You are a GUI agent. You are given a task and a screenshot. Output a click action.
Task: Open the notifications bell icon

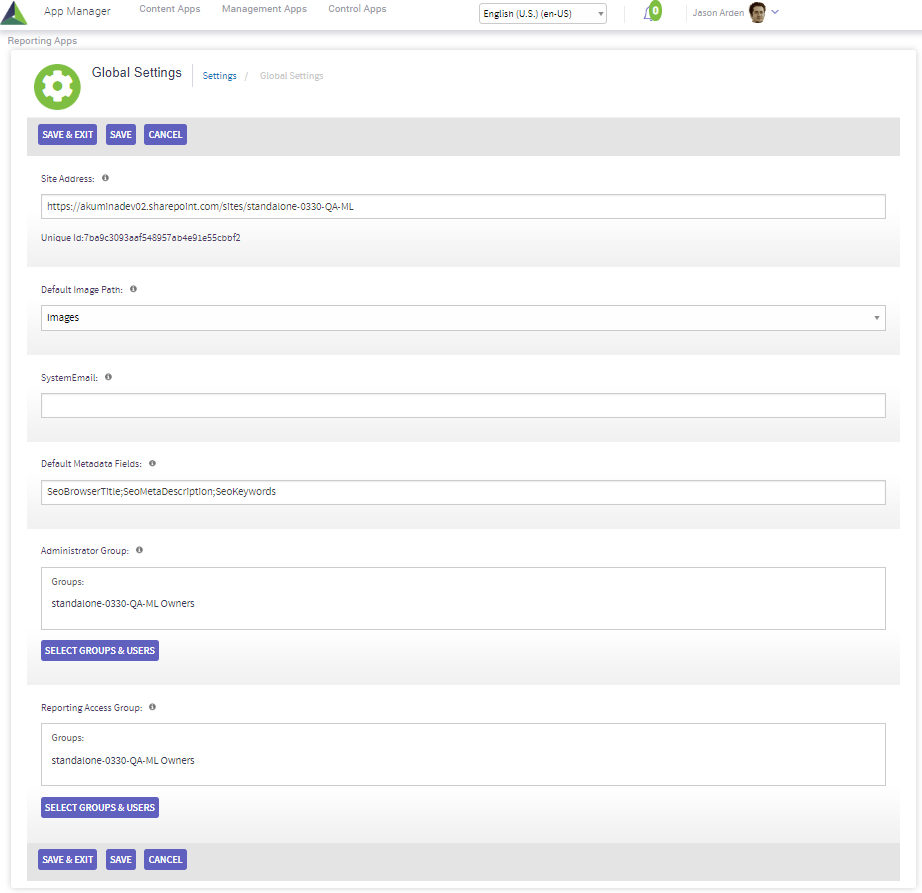[650, 13]
